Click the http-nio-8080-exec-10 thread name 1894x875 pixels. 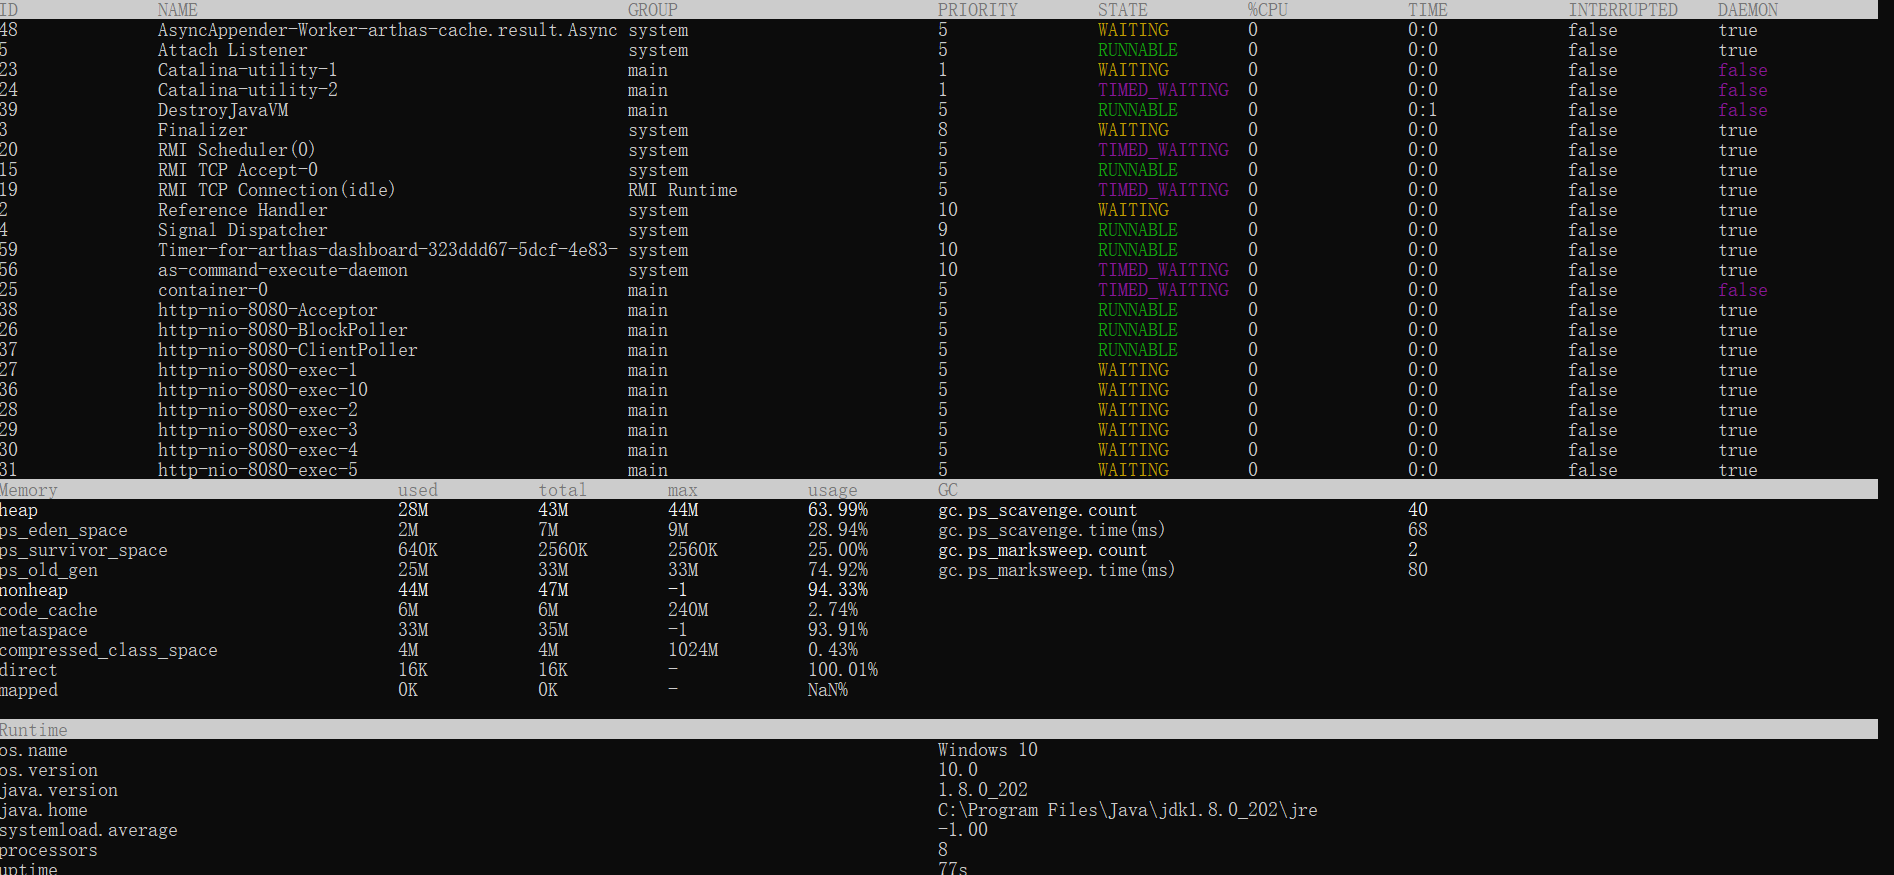pyautogui.click(x=262, y=390)
